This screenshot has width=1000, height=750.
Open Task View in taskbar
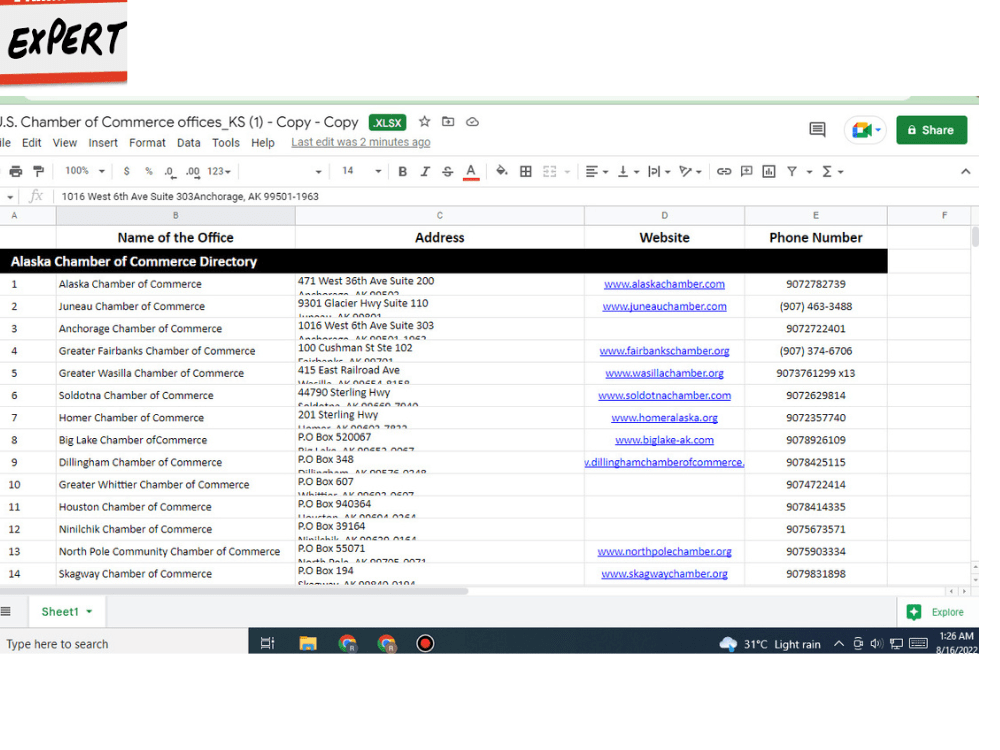tap(267, 643)
